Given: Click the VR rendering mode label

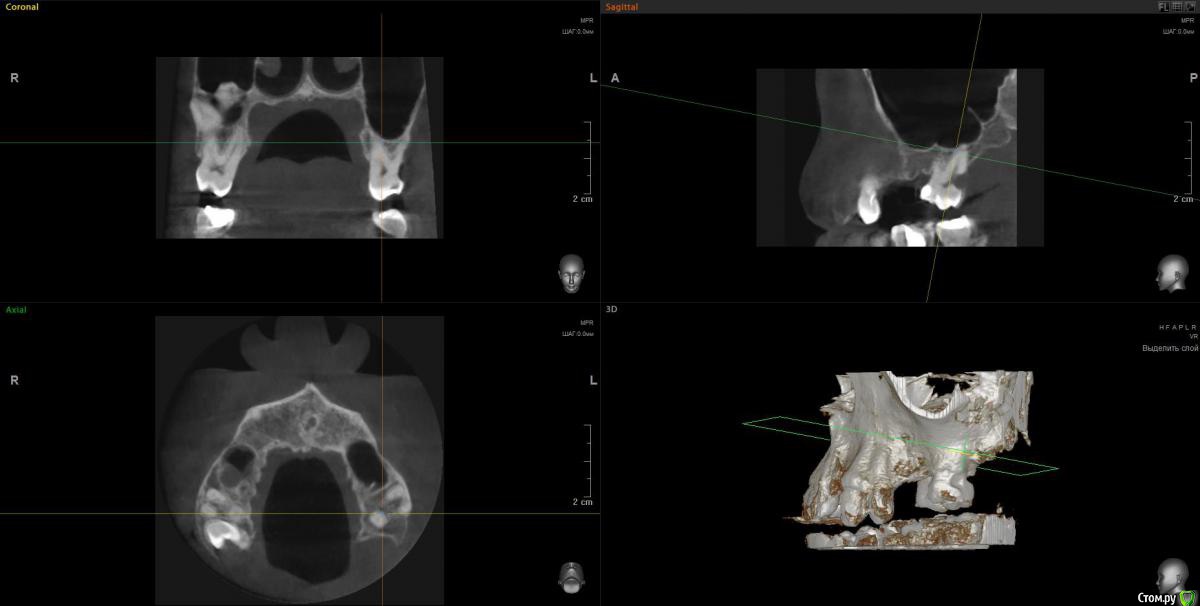Looking at the screenshot, I should pos(1193,337).
